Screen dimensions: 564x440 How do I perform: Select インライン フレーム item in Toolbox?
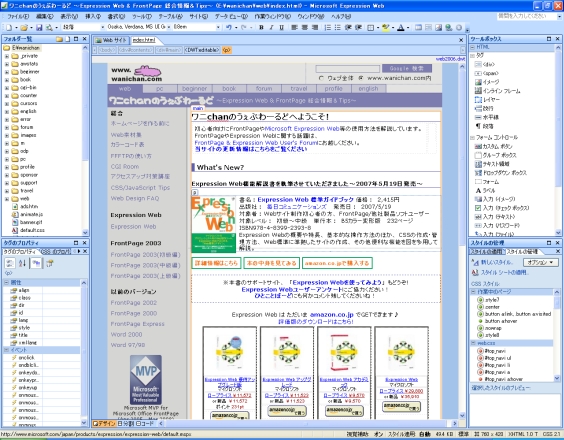[498, 91]
